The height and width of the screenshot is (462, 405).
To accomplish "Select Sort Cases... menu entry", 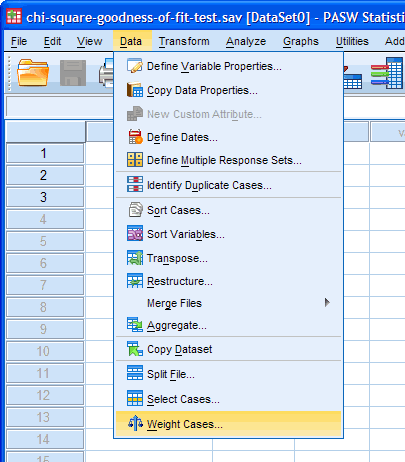I will pyautogui.click(x=228, y=210).
